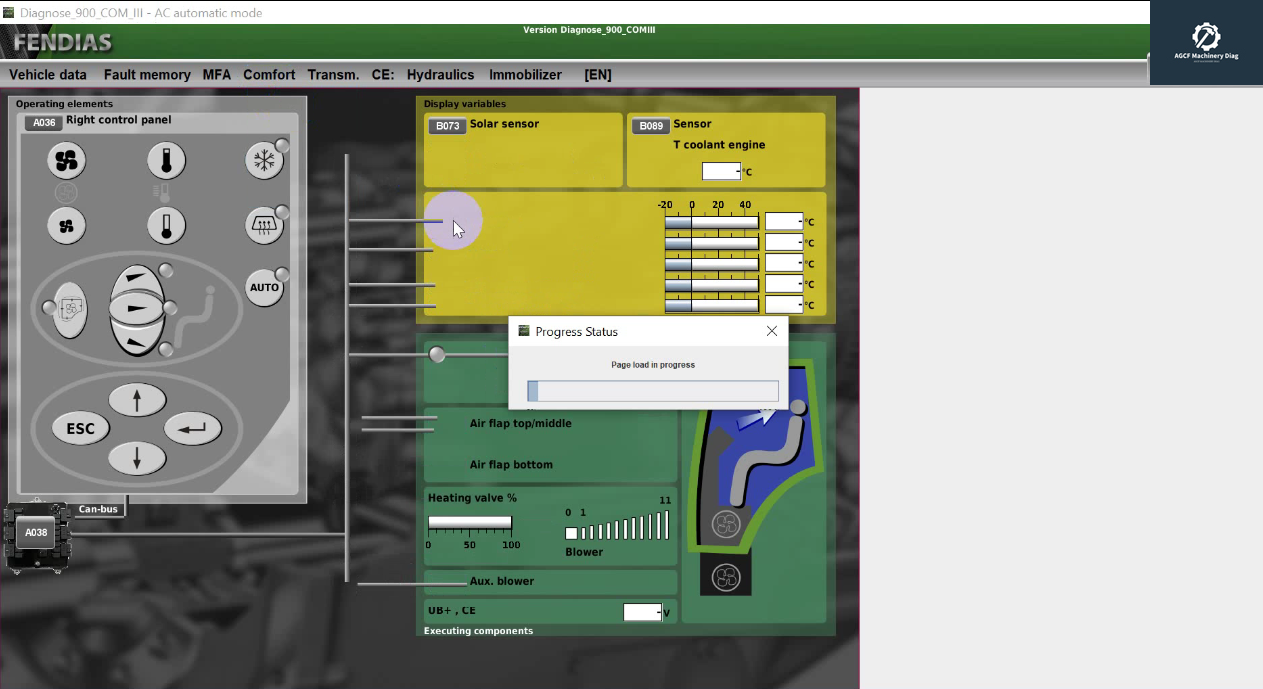Screen dimensions: 1263x689
Task: Select the fan speed decrease icon
Action: (66, 226)
